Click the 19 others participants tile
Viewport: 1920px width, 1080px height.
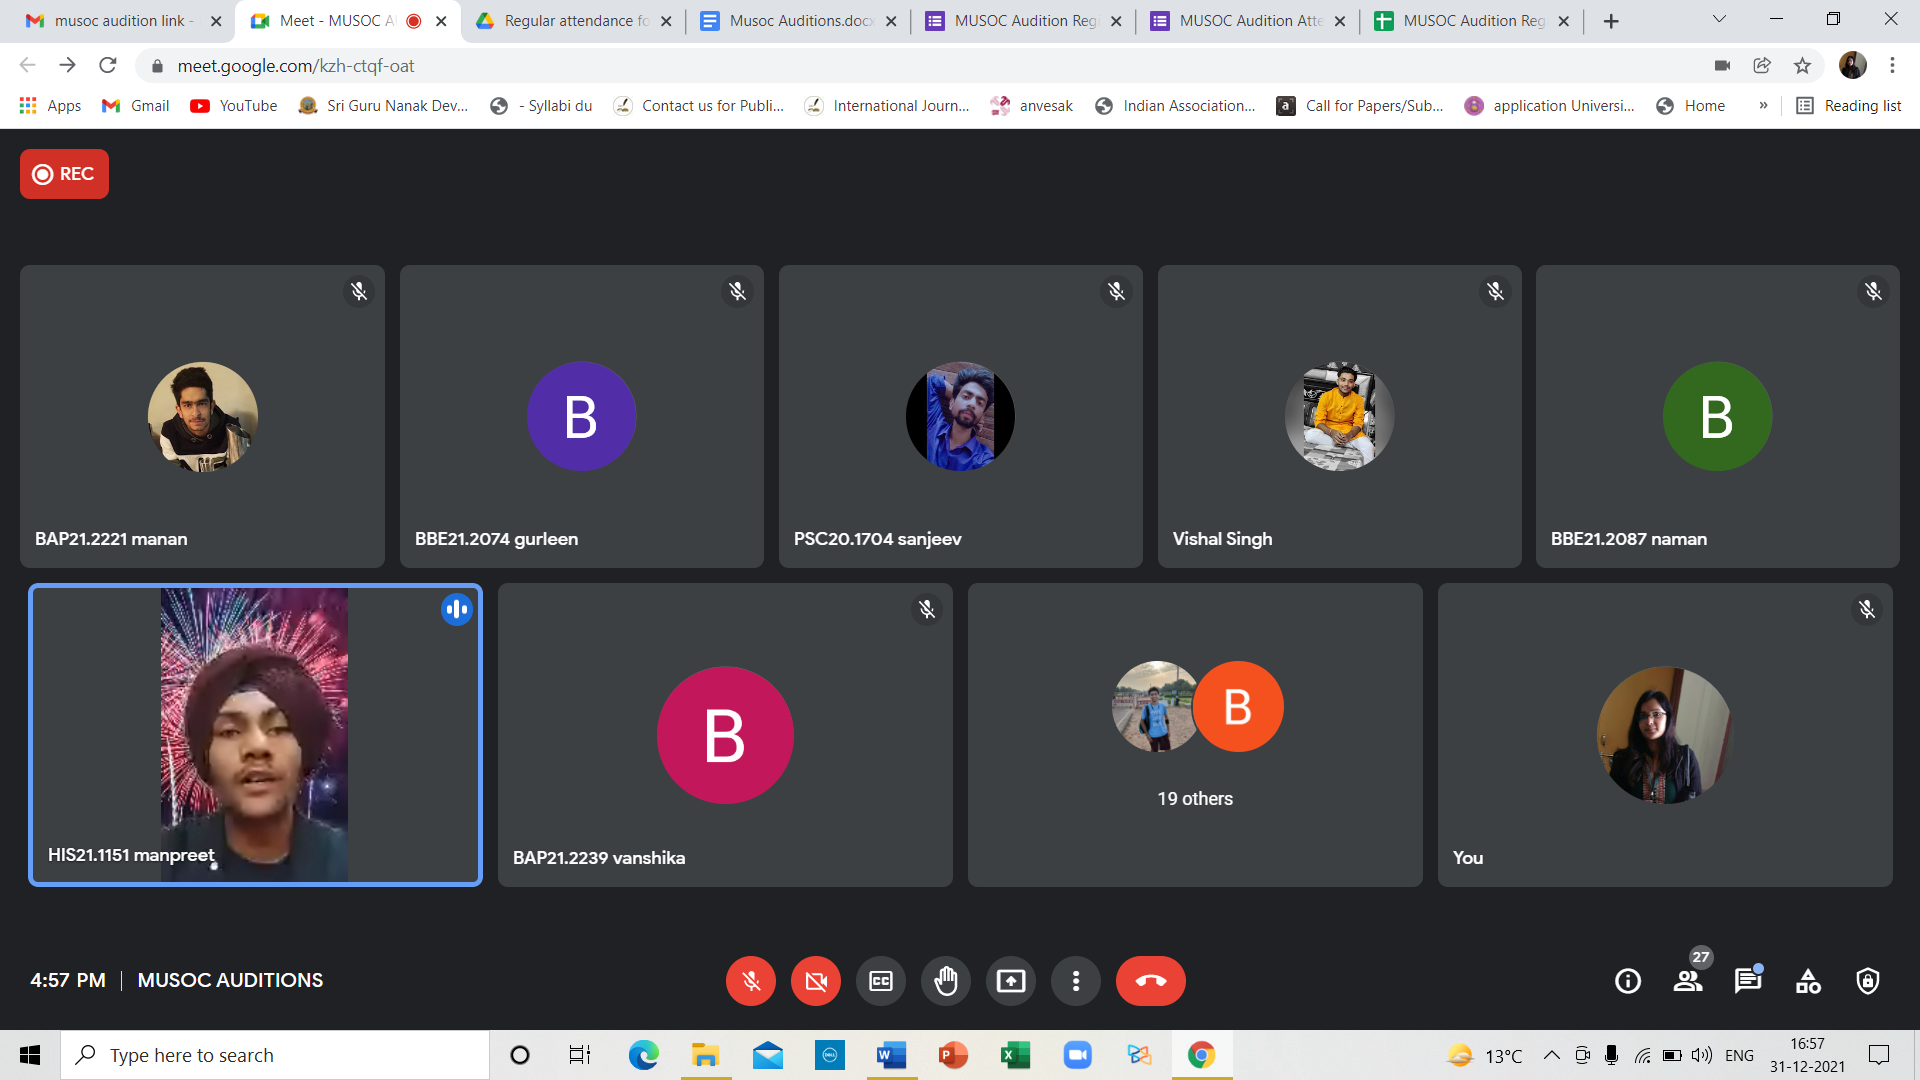1195,735
